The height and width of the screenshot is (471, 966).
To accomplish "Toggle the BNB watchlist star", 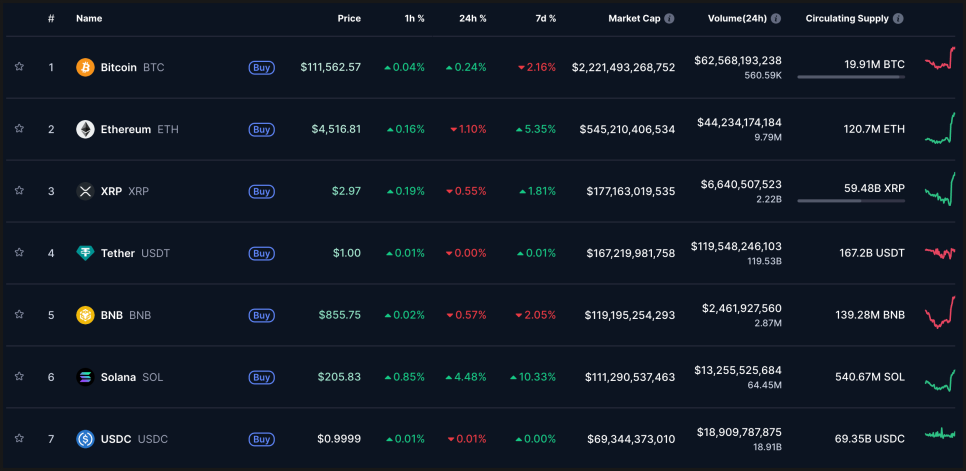I will (19, 315).
